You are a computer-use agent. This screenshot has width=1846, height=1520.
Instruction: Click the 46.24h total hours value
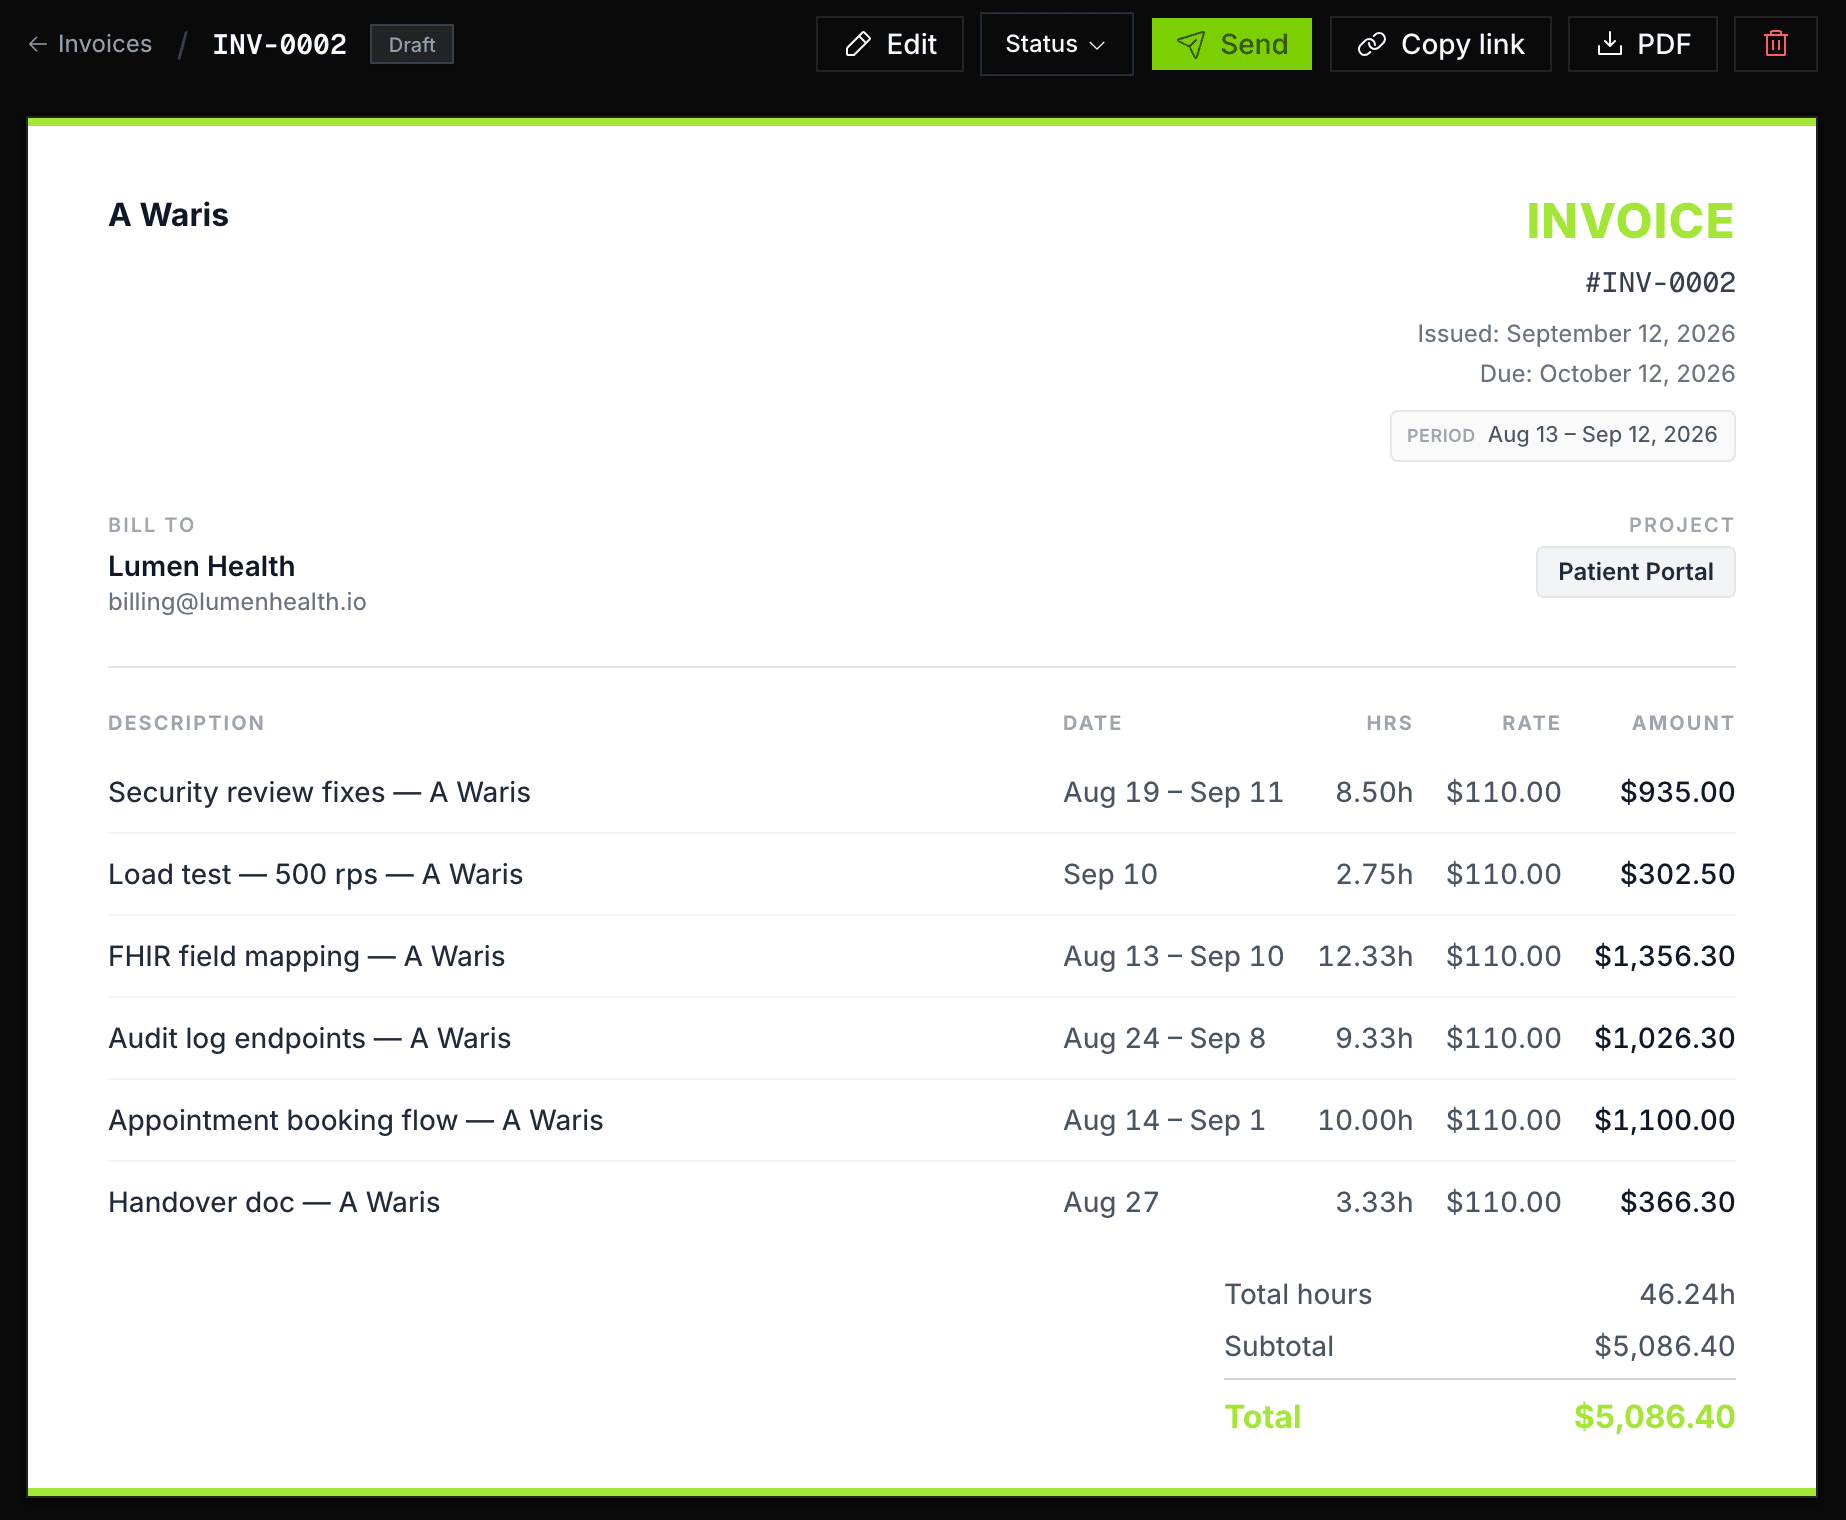click(x=1687, y=1294)
